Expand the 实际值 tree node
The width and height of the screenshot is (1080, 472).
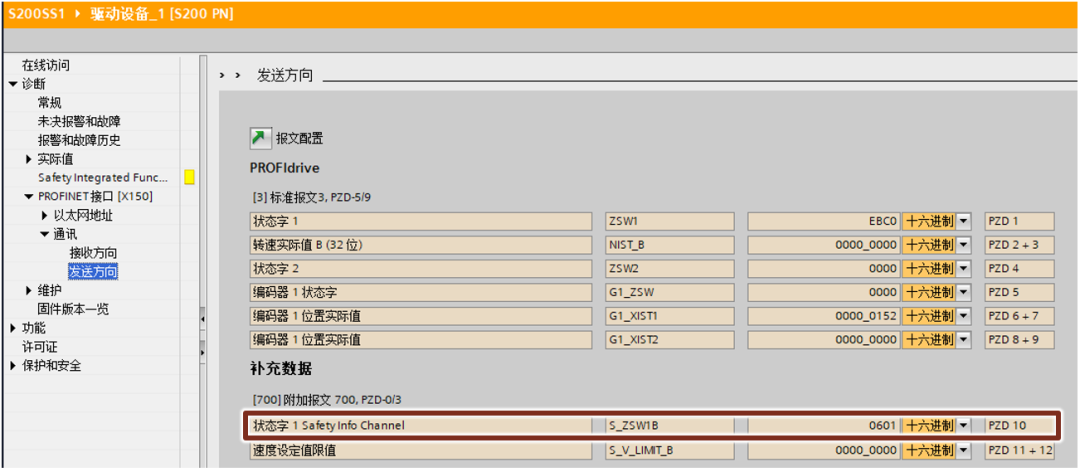point(29,159)
